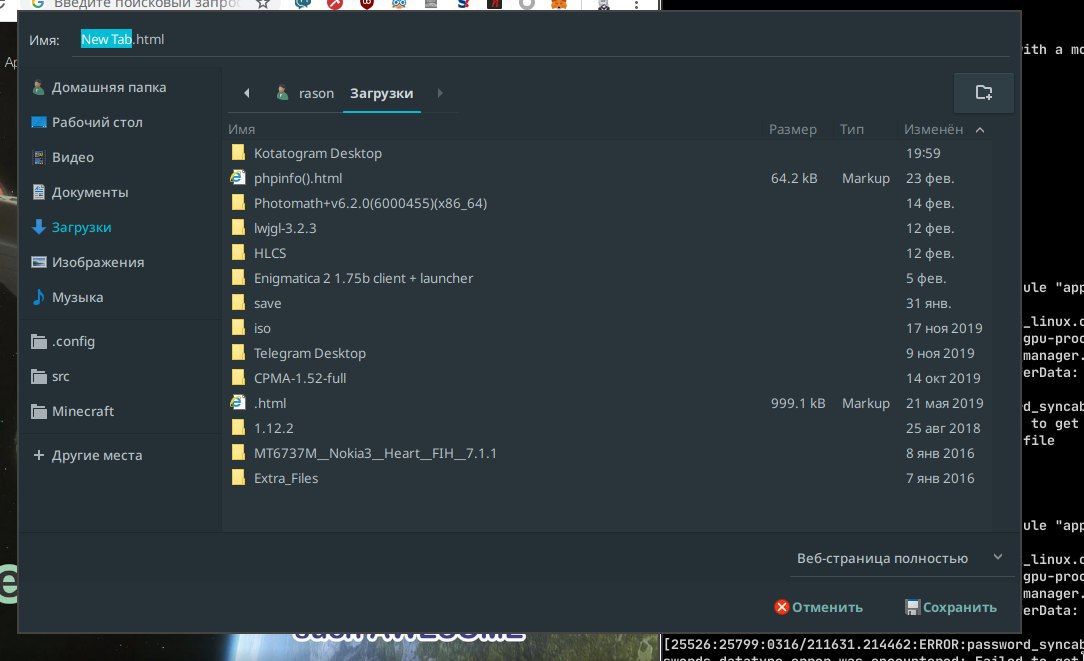Click Extra_Files folder icon
The height and width of the screenshot is (661, 1084).
coord(239,478)
